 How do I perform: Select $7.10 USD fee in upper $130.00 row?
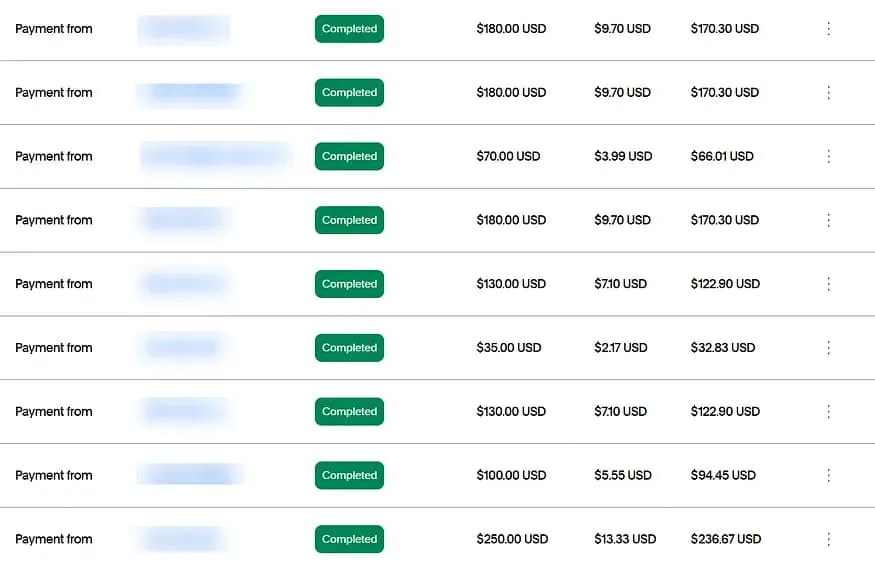(x=621, y=284)
